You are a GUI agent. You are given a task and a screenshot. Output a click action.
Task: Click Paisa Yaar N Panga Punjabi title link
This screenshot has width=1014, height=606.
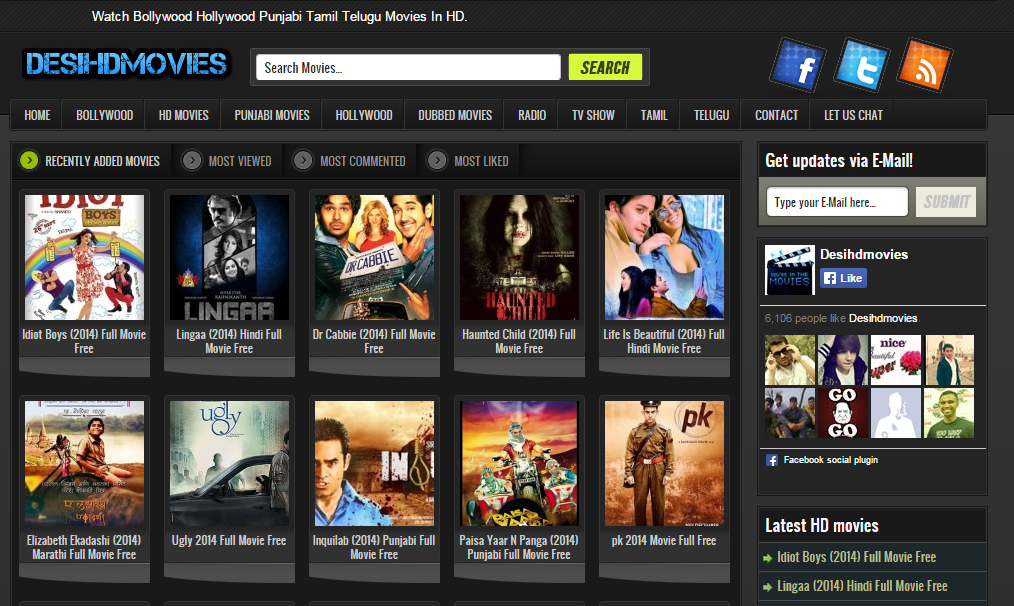click(x=519, y=547)
